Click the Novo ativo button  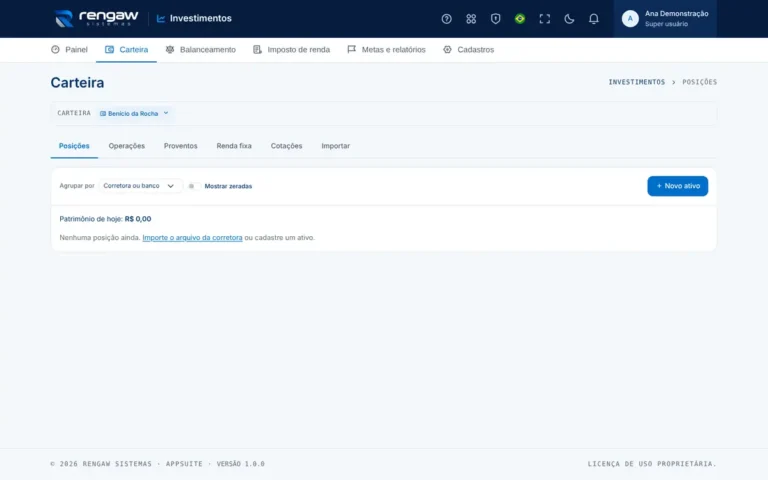point(677,186)
